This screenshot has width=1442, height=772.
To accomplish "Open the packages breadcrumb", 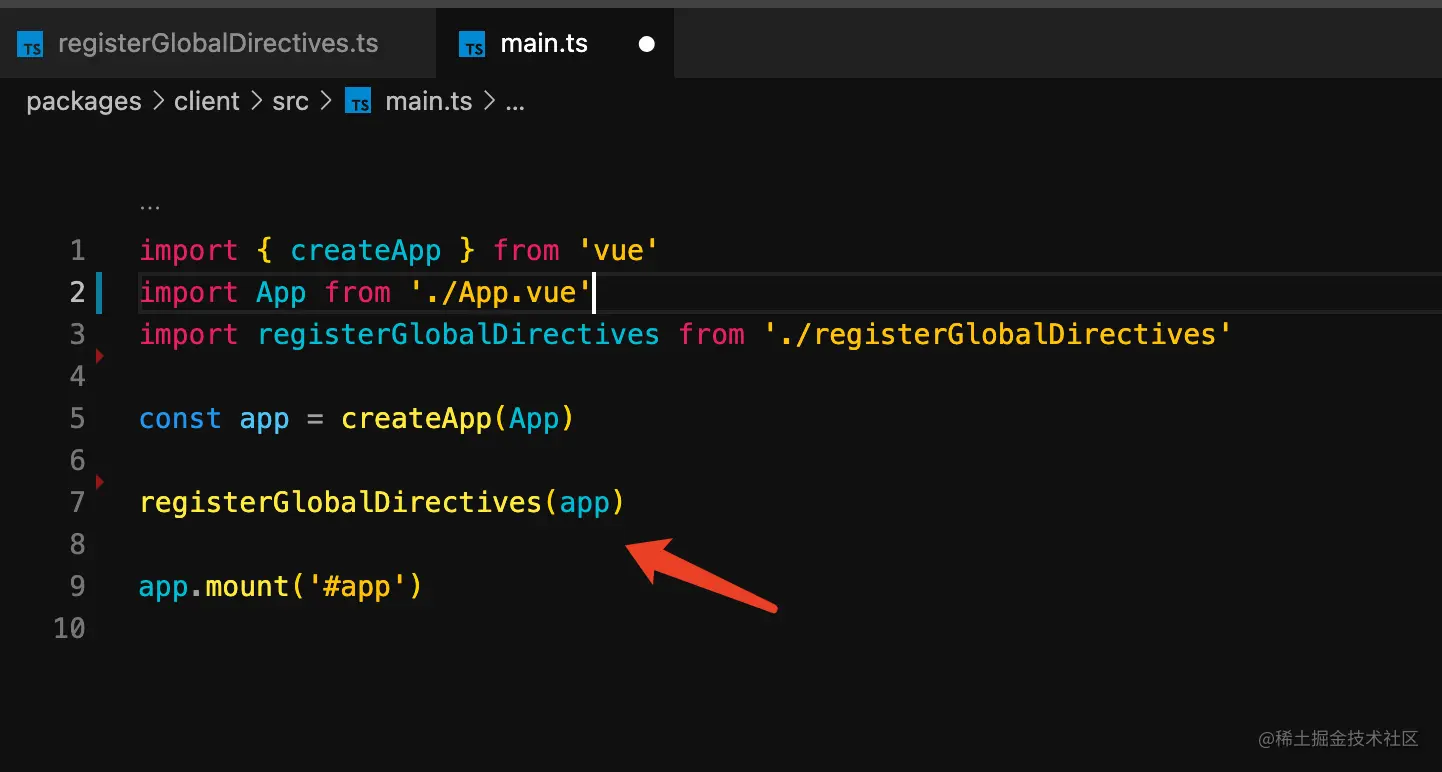I will 84,102.
